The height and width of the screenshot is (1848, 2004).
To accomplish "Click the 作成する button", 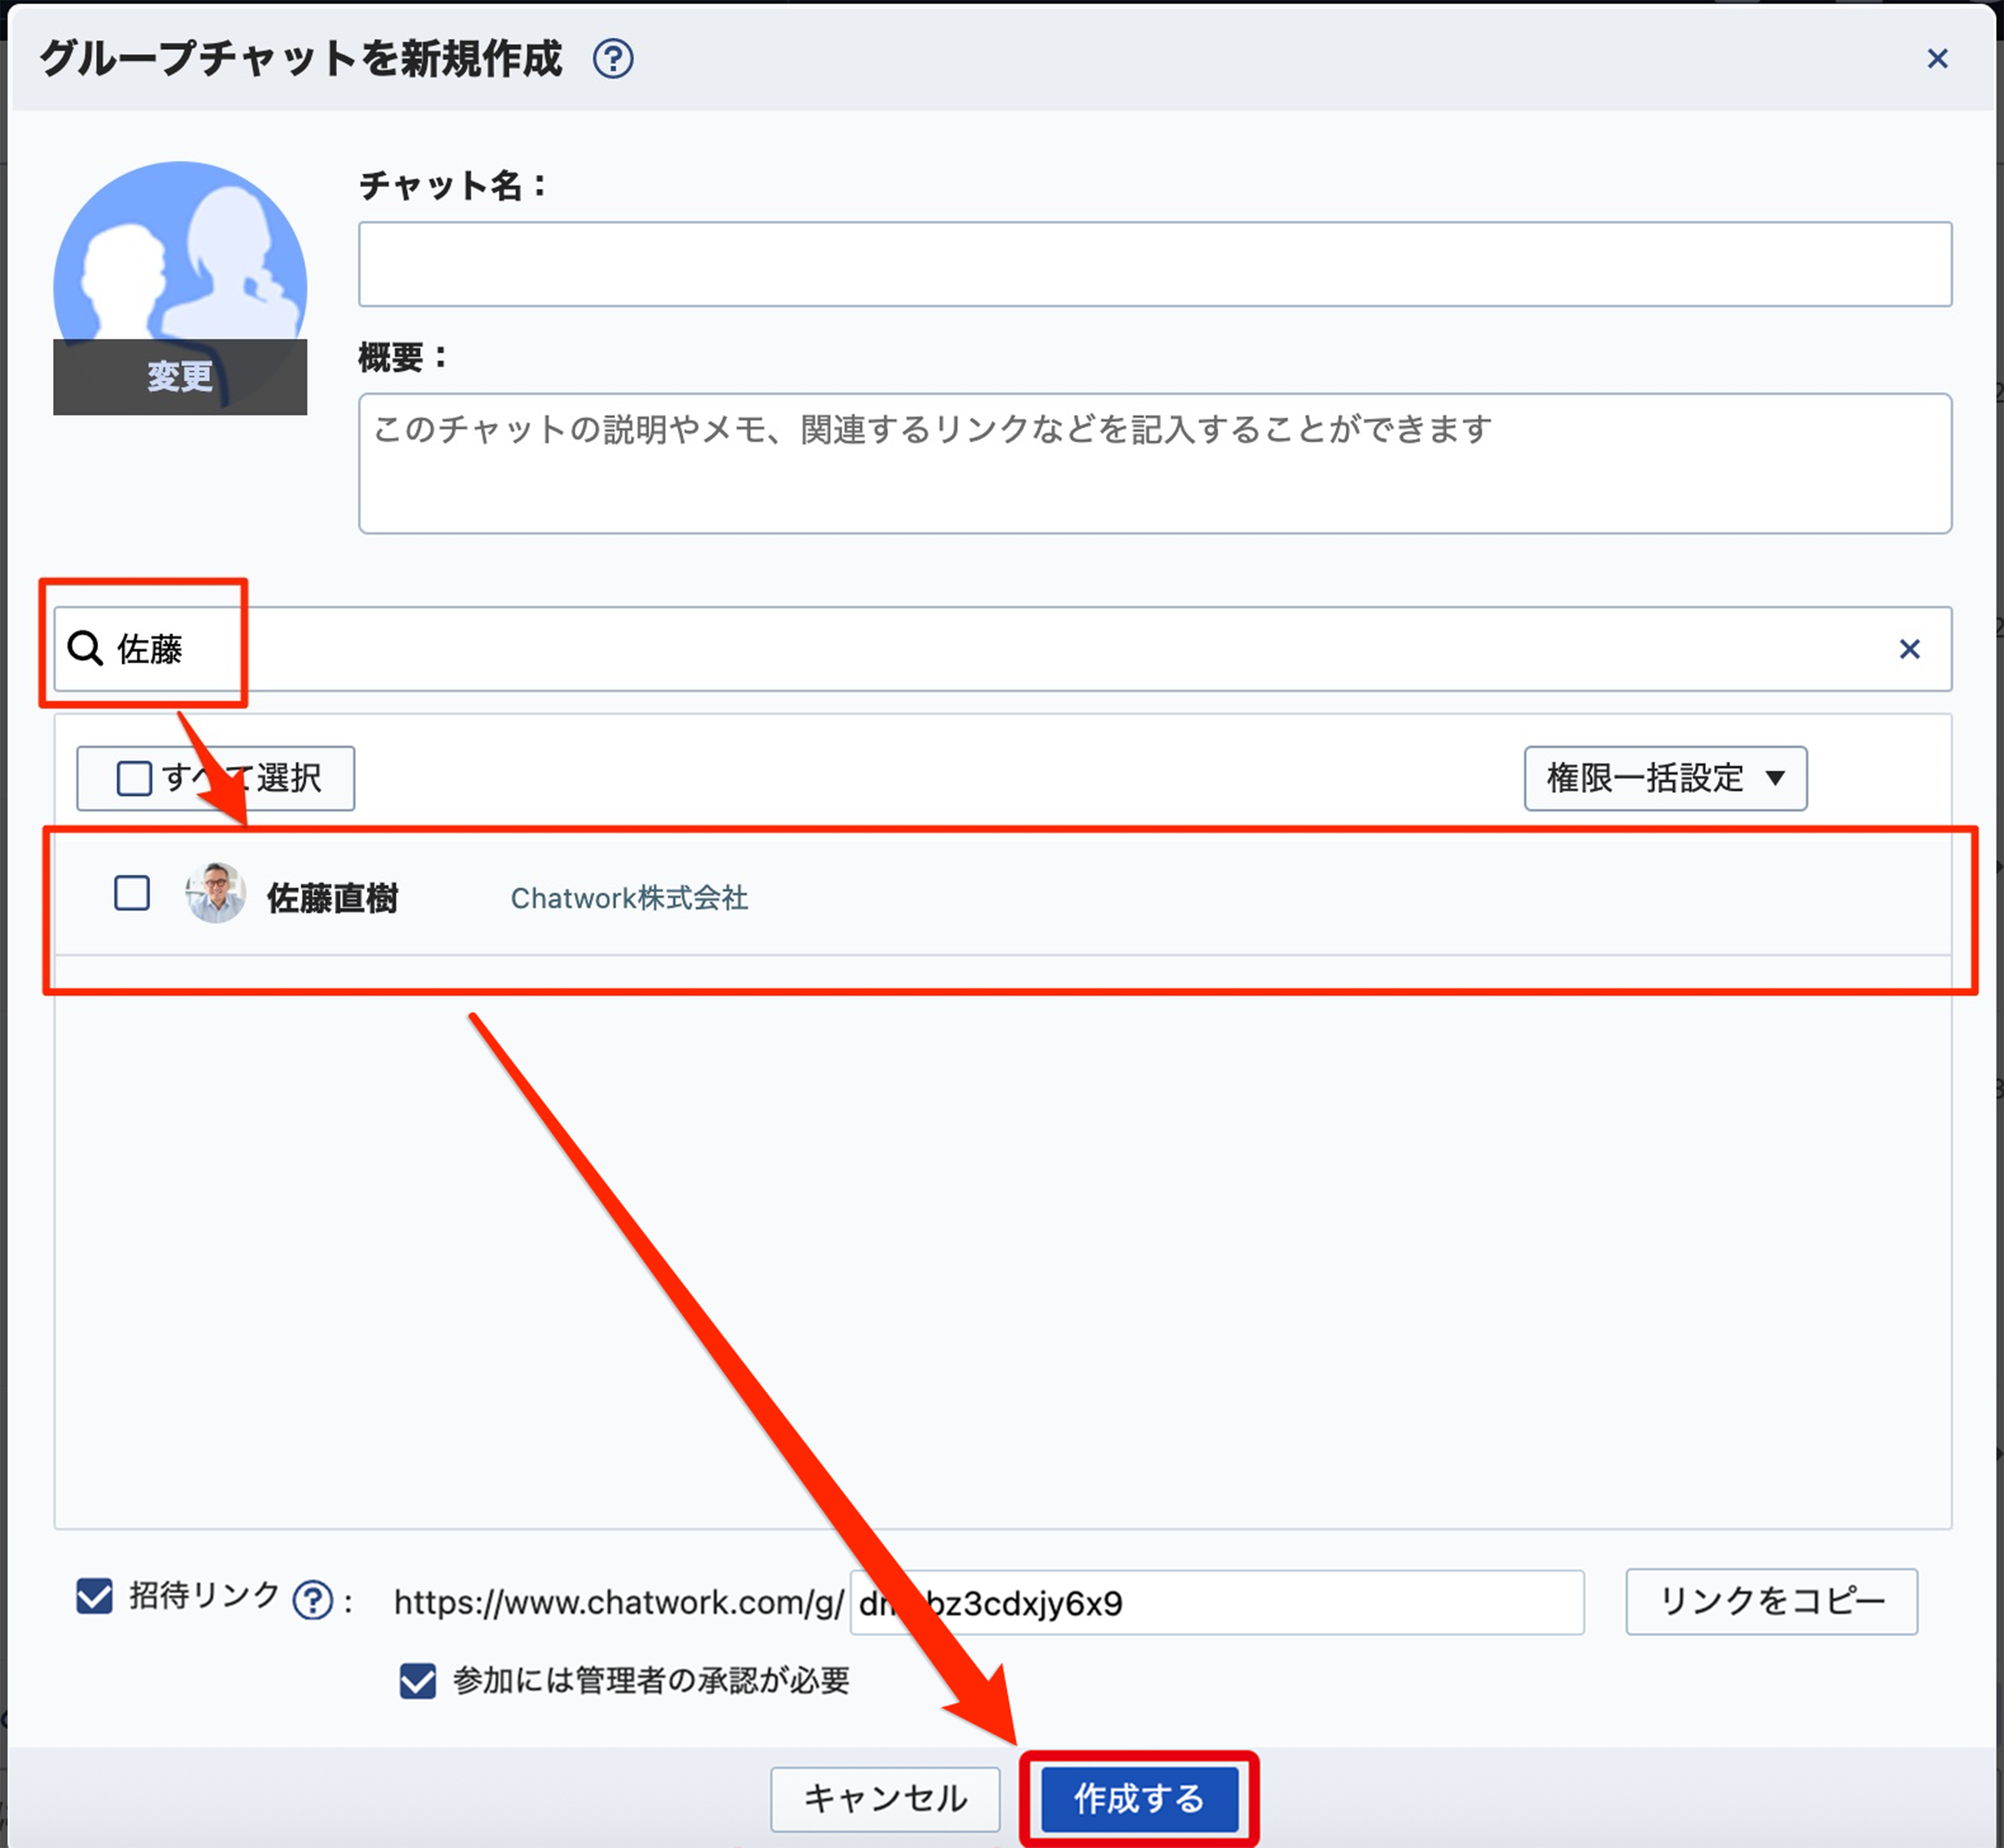I will 1139,1798.
